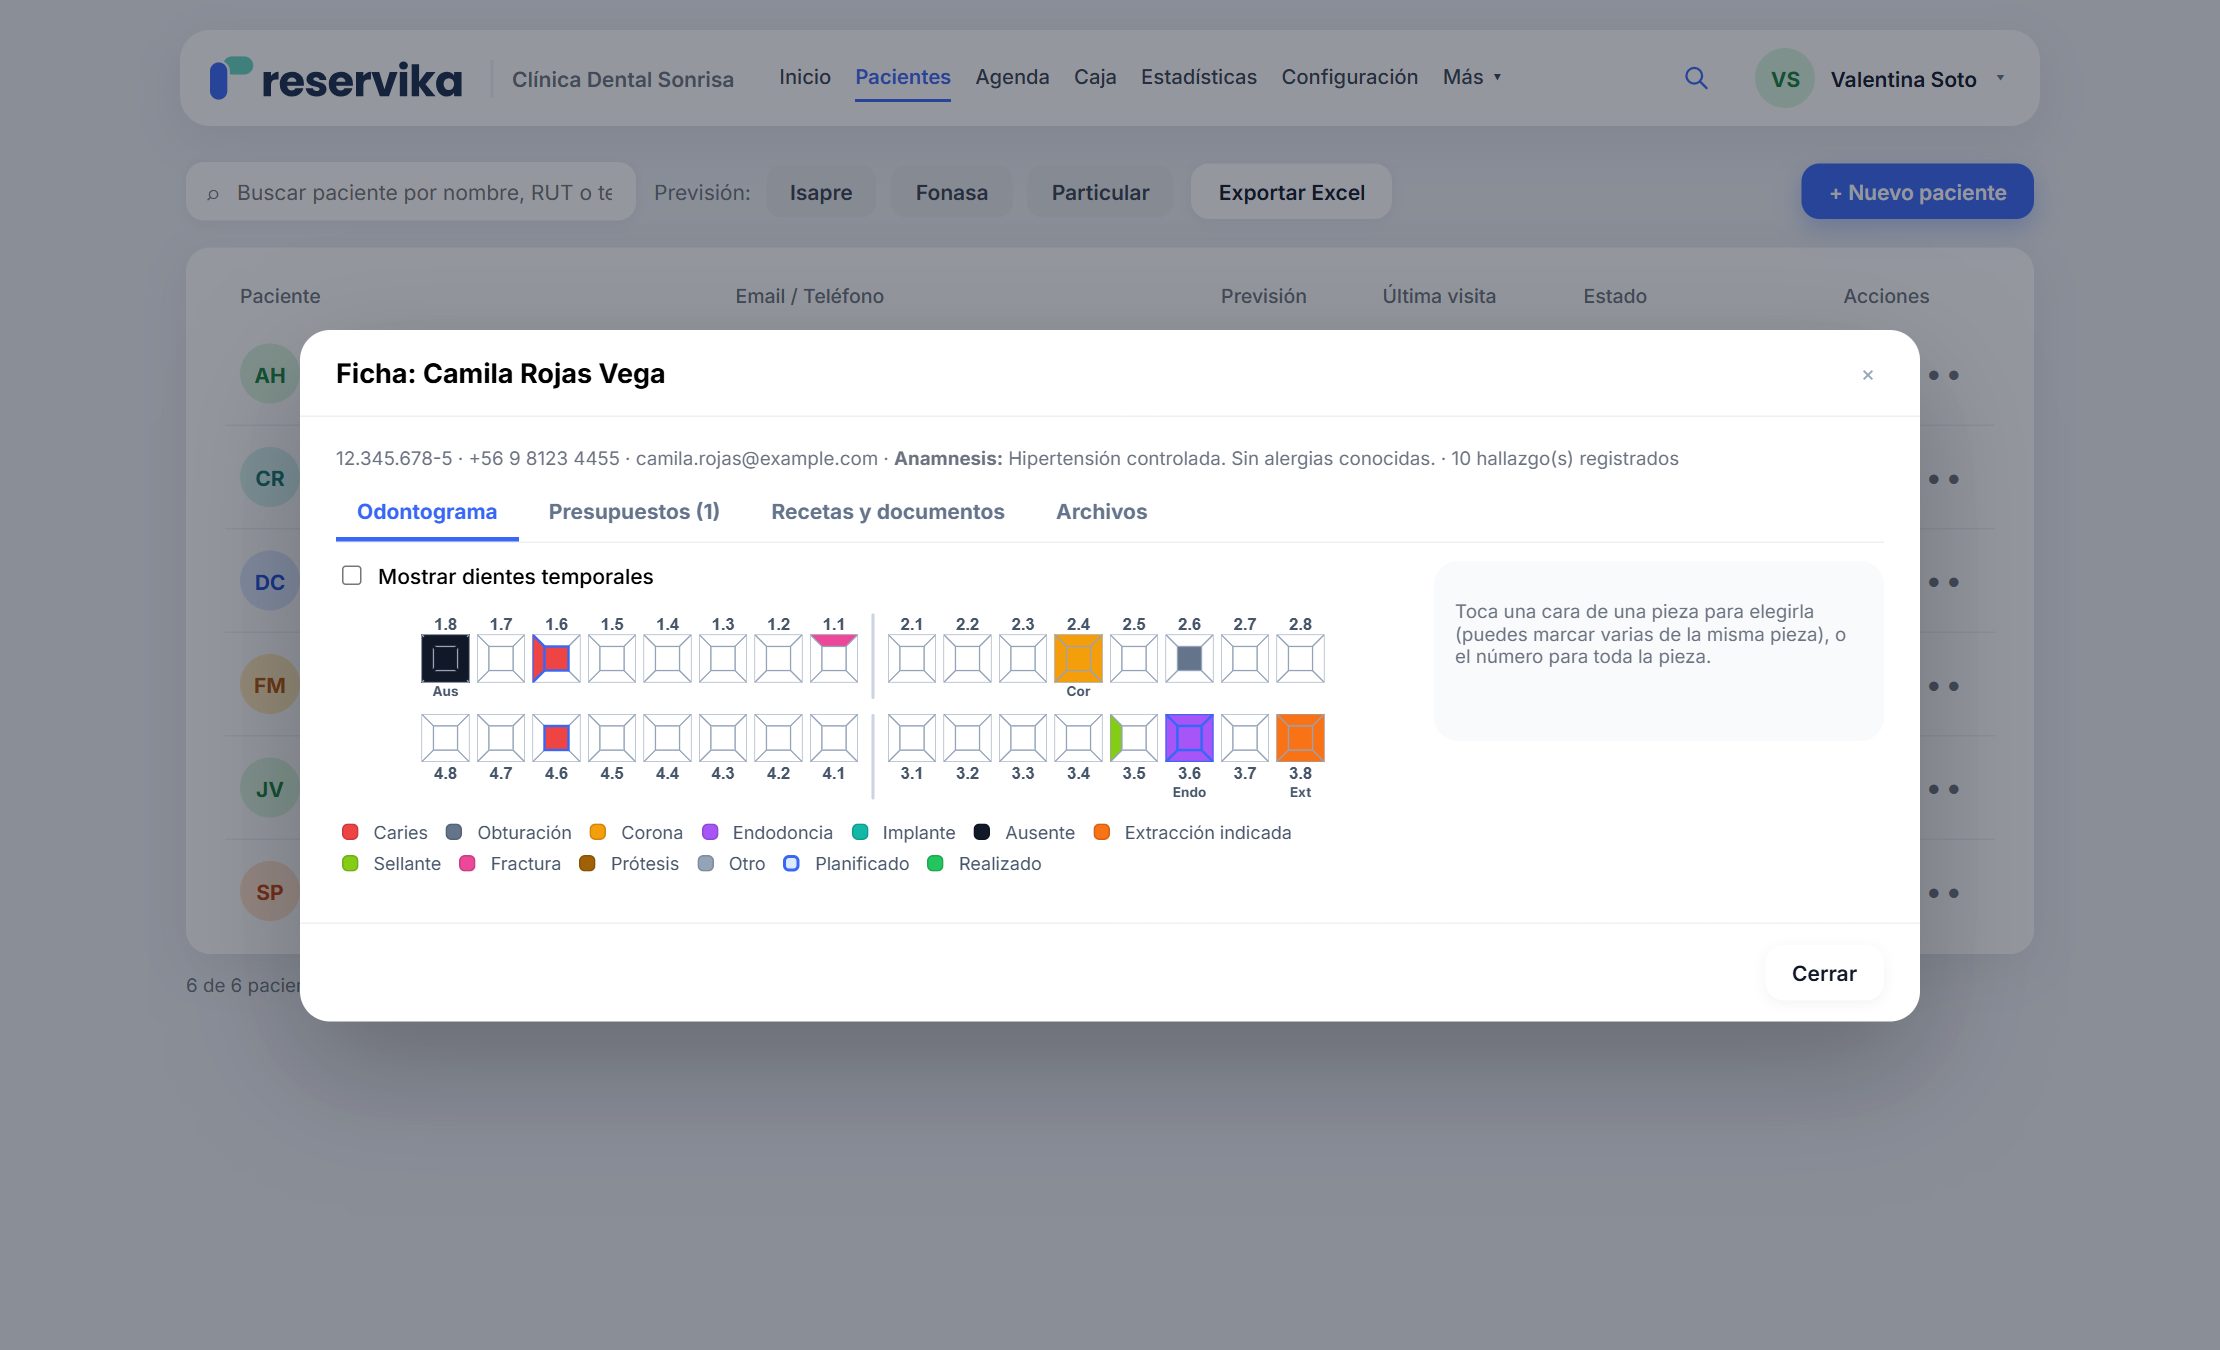Screen dimensions: 2220x1350
Task: Open the Más dropdown menu
Action: pos(1472,77)
